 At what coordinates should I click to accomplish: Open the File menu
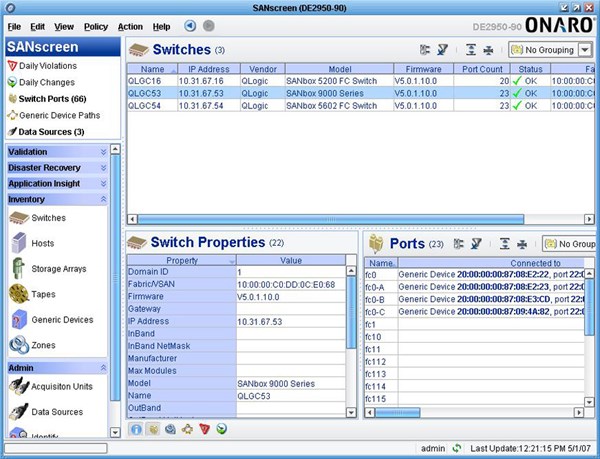click(x=14, y=27)
